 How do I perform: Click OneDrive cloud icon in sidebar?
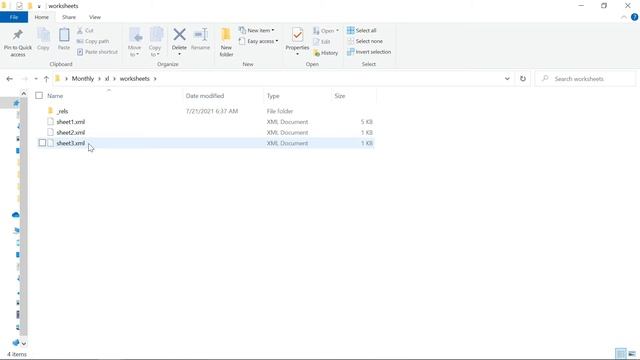pyautogui.click(x=16, y=215)
